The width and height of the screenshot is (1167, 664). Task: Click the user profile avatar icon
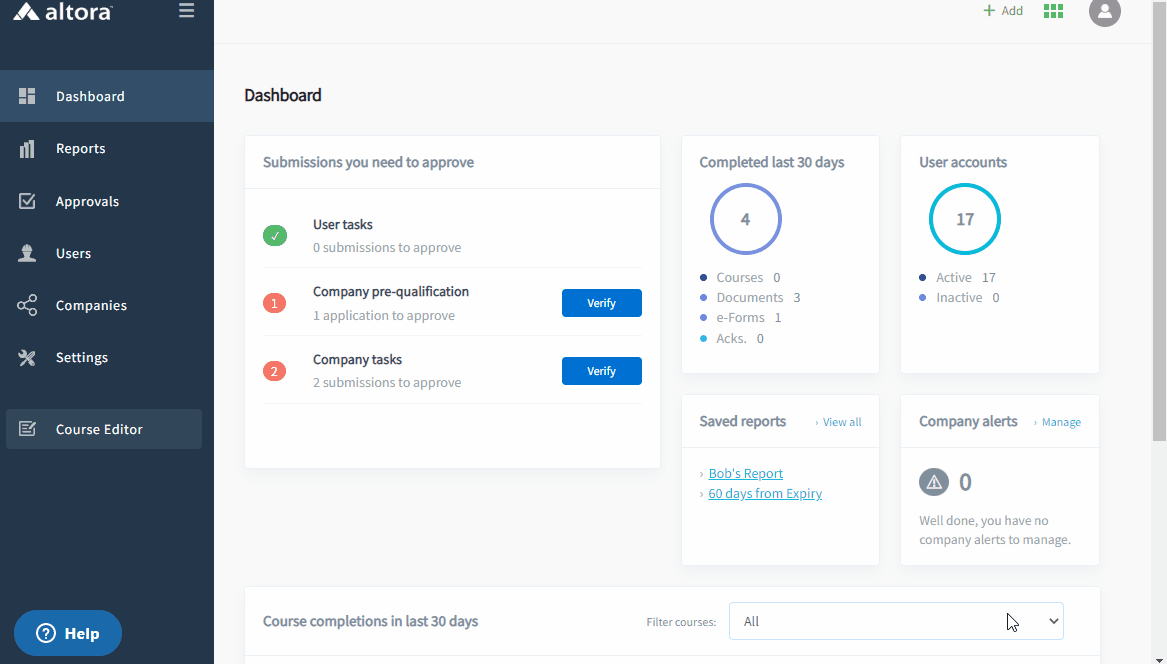pos(1104,11)
